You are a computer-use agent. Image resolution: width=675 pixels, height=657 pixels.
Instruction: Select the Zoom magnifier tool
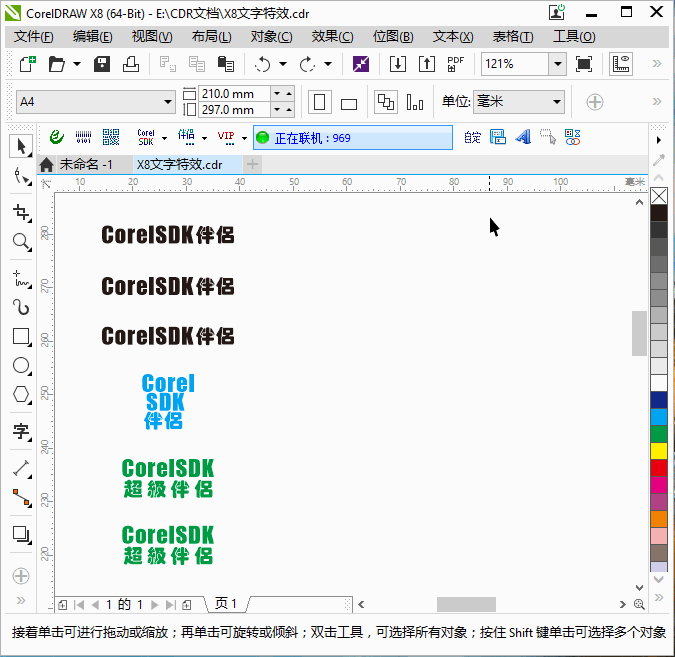pyautogui.click(x=22, y=242)
